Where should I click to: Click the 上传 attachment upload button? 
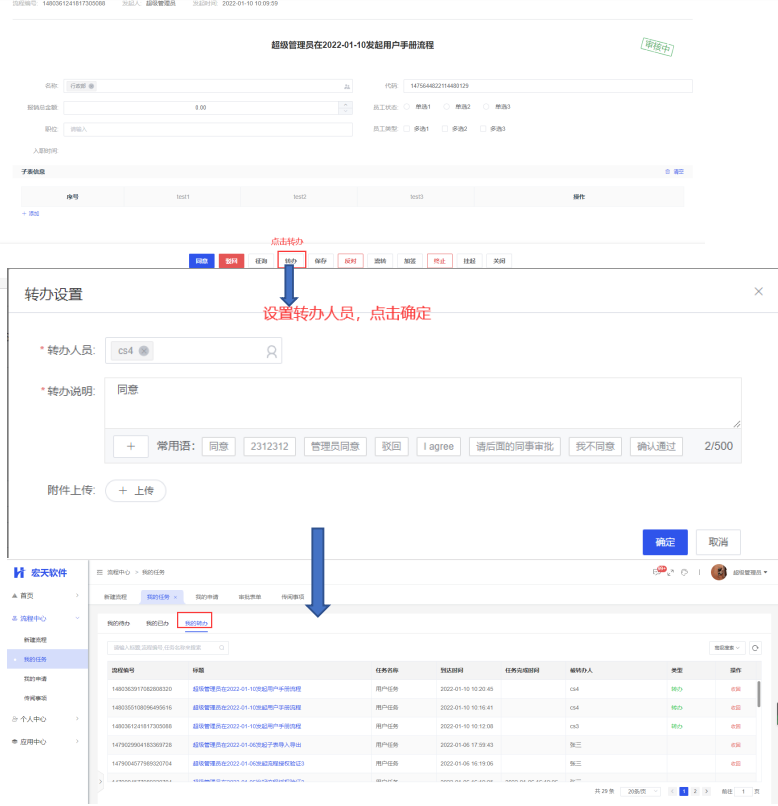[136, 490]
